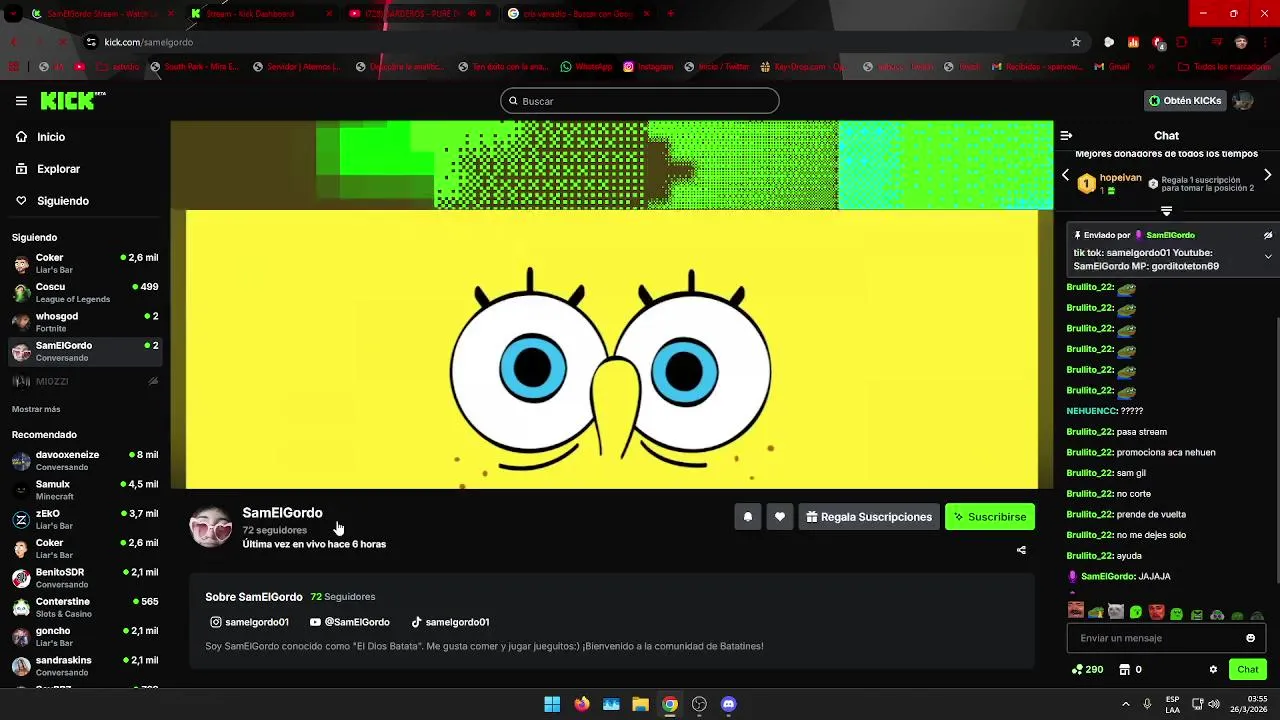Toggle the notification bell for SamElGordo
Viewport: 1280px width, 720px height.
[747, 517]
